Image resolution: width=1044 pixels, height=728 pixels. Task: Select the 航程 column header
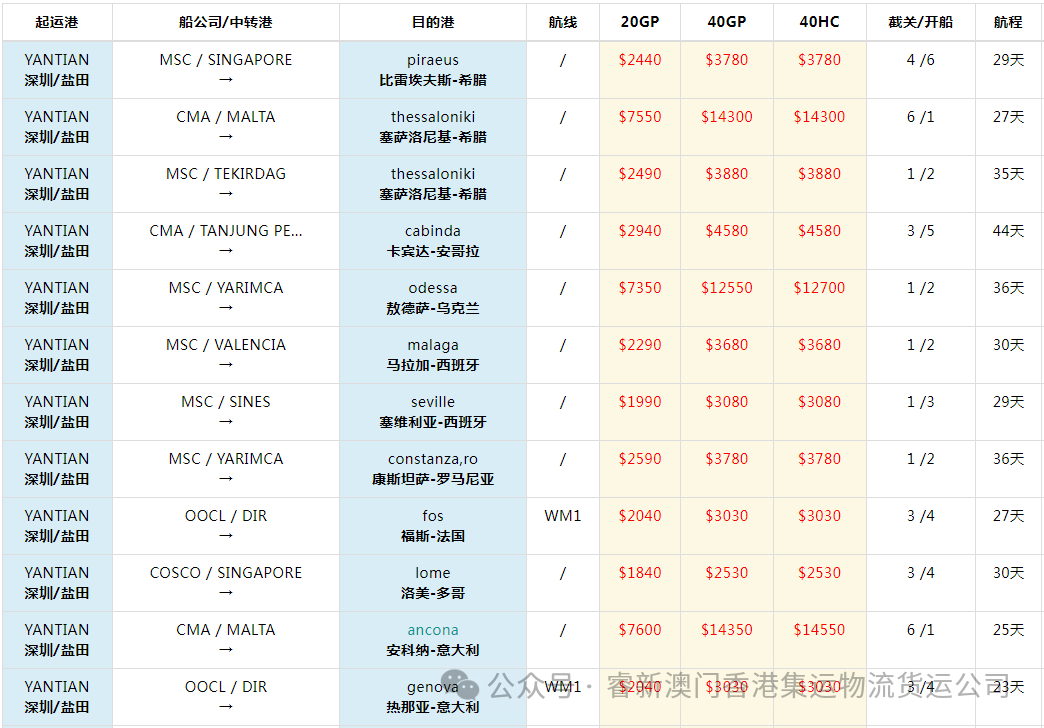1008,23
